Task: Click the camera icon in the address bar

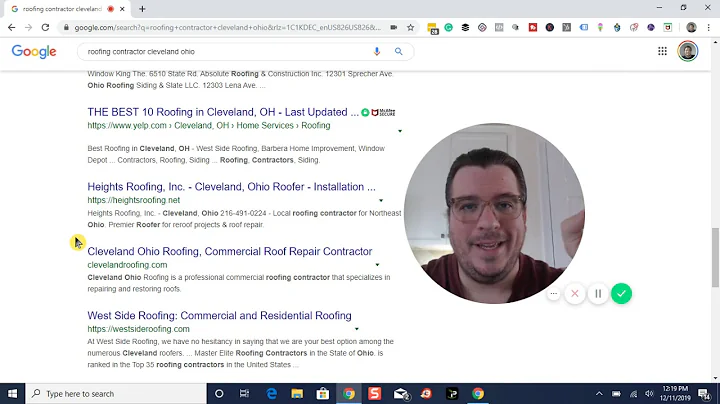Action: coord(394,28)
